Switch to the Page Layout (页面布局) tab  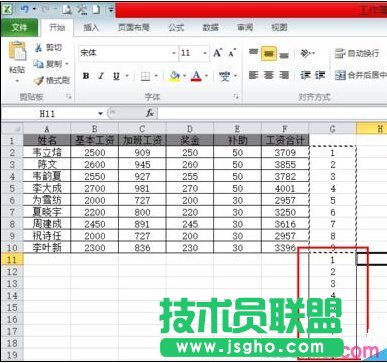point(133,28)
